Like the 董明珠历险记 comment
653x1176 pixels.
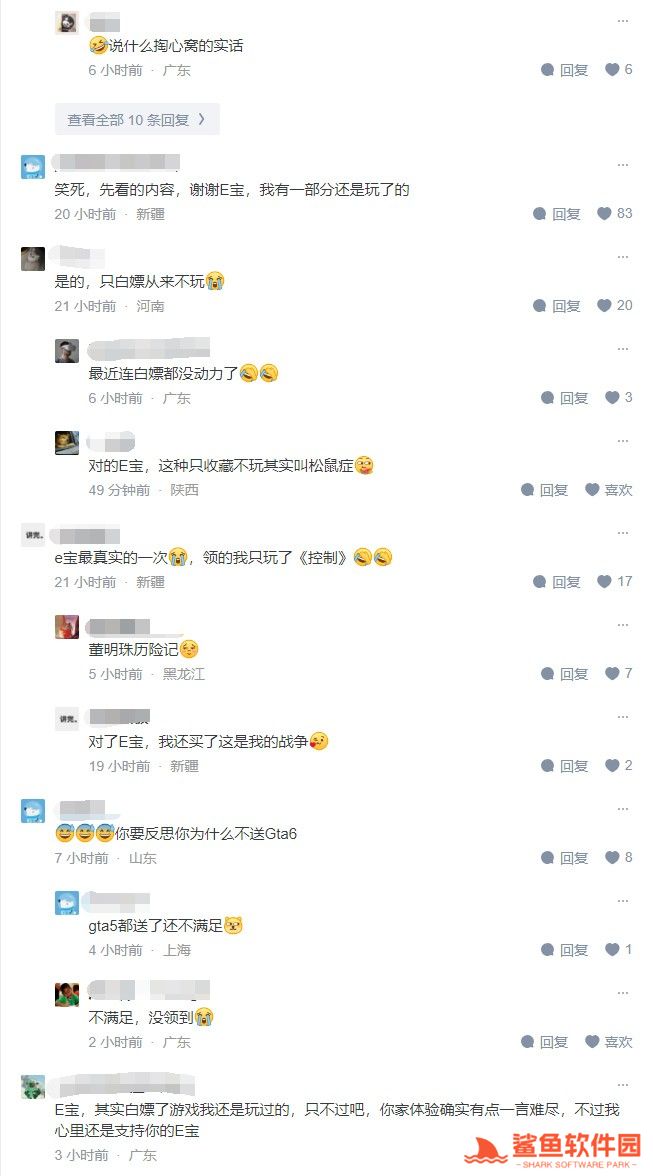[613, 674]
